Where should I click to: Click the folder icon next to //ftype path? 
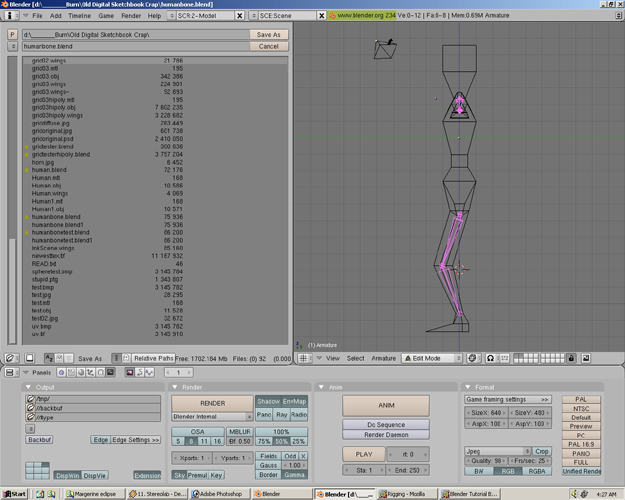pyautogui.click(x=30, y=417)
